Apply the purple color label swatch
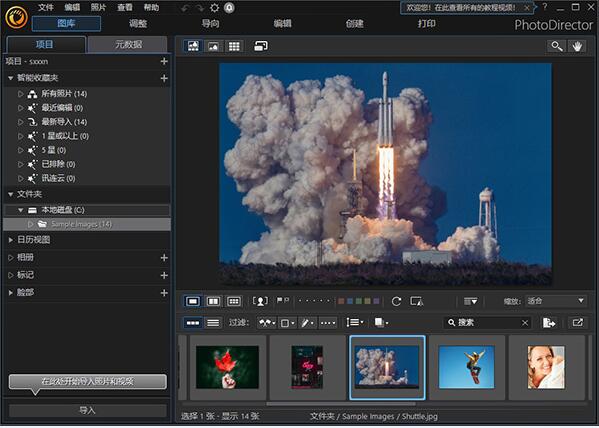This screenshot has width=599, height=428. pos(376,301)
